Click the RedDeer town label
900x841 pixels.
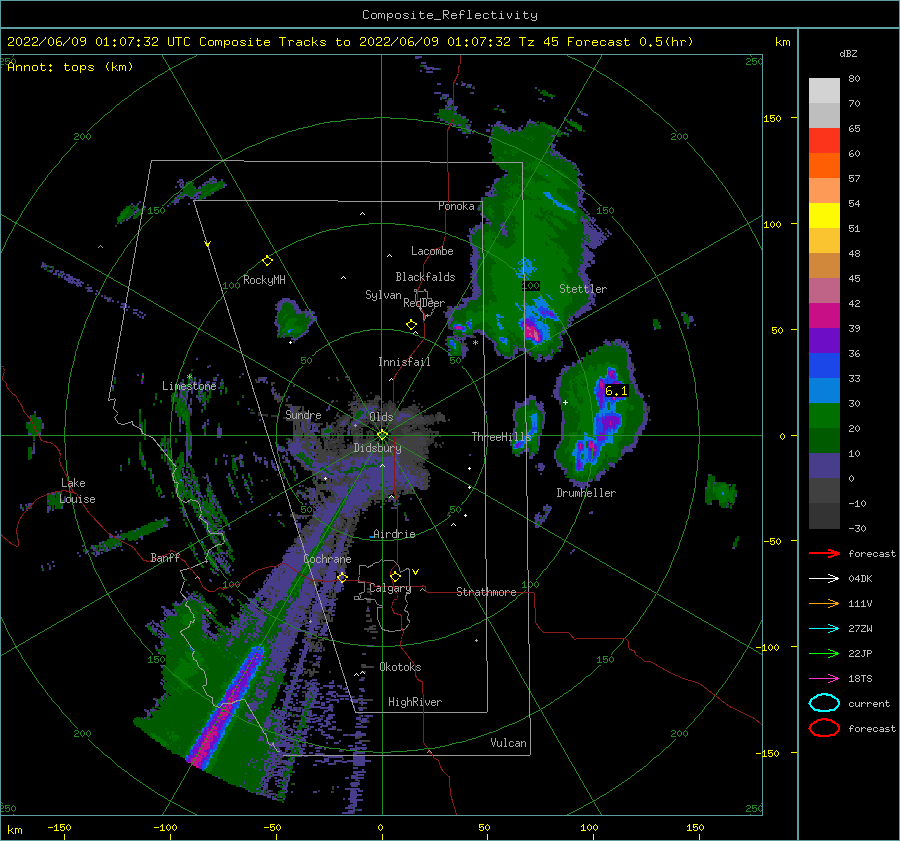coord(424,303)
